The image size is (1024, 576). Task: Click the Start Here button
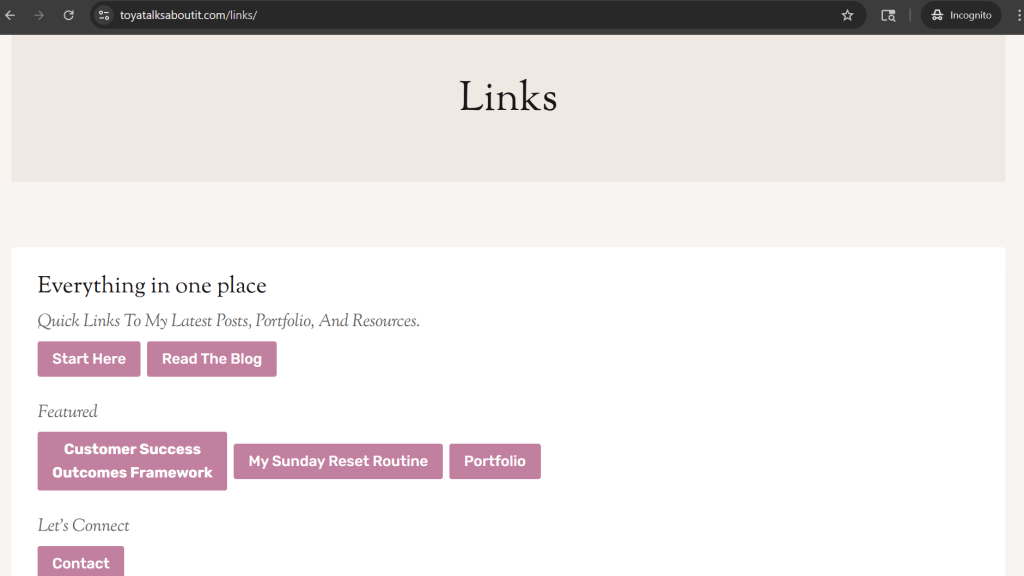pyautogui.click(x=89, y=359)
